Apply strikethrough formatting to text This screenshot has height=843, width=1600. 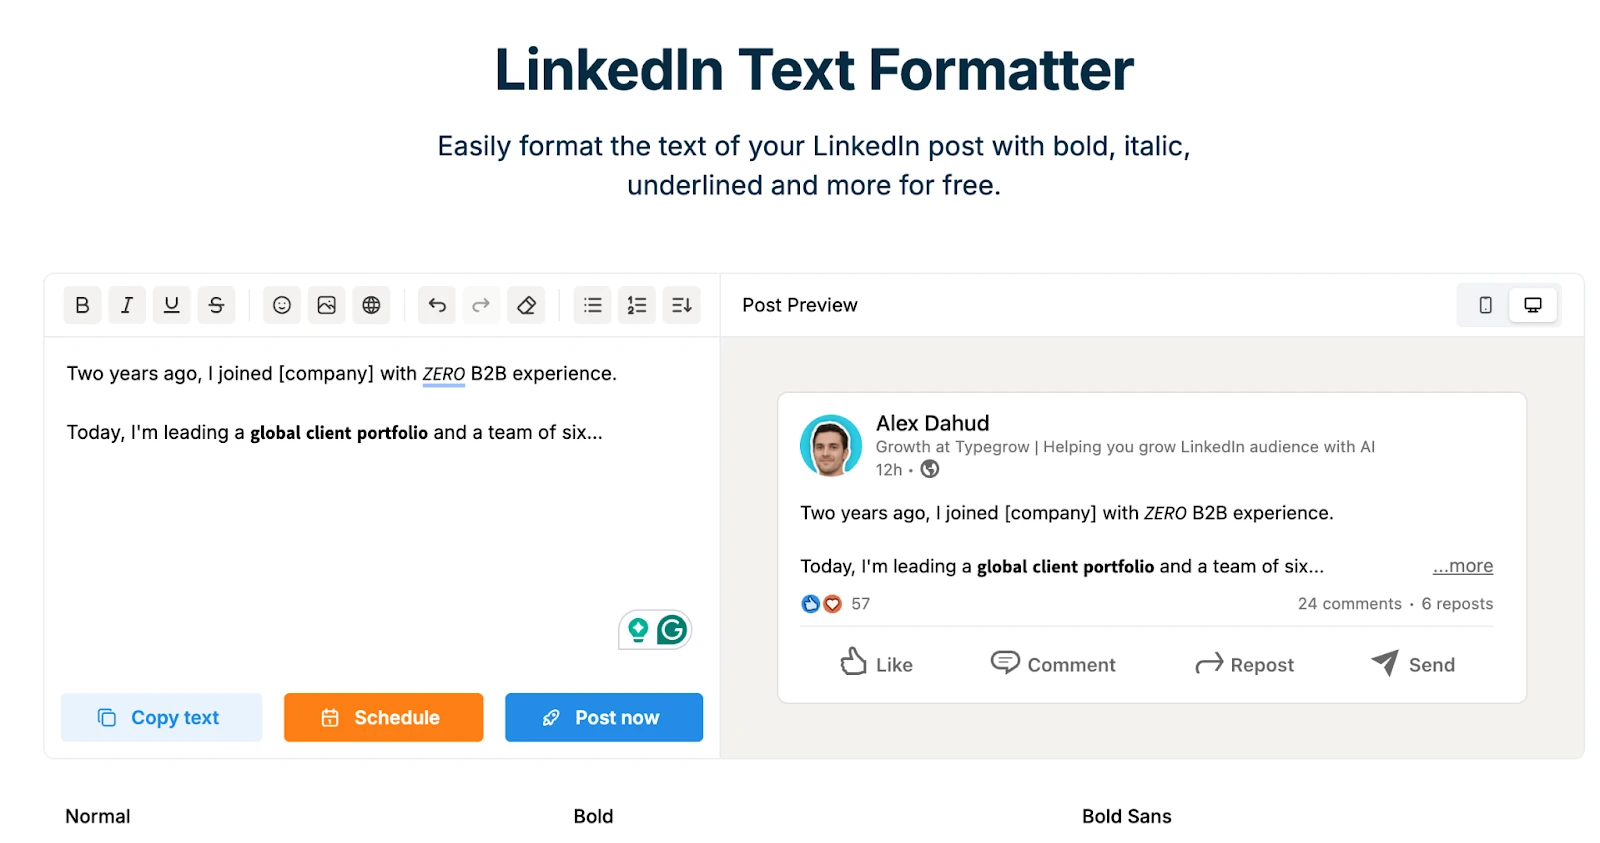216,305
